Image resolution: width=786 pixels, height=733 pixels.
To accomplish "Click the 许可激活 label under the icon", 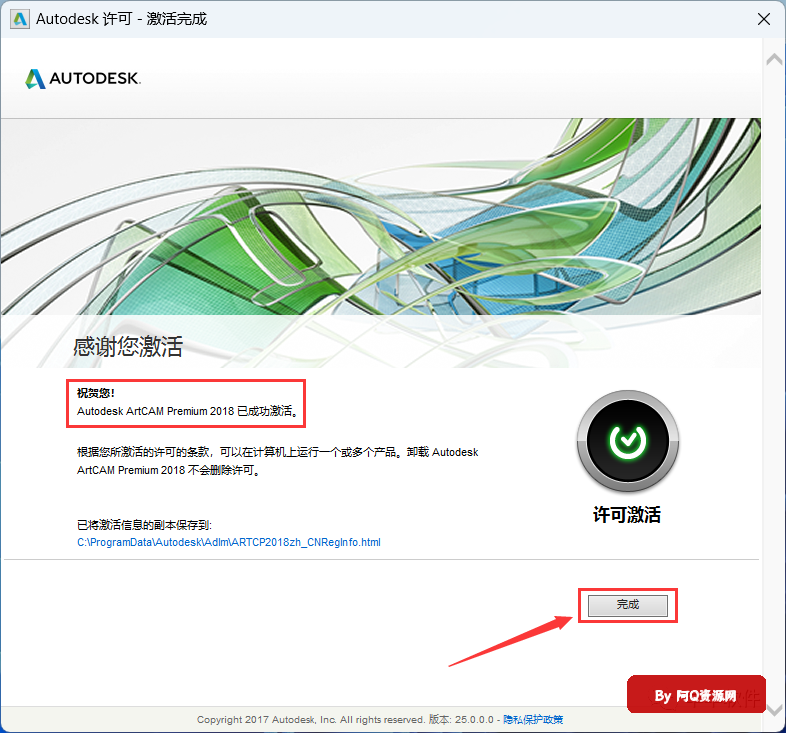I will pyautogui.click(x=627, y=514).
